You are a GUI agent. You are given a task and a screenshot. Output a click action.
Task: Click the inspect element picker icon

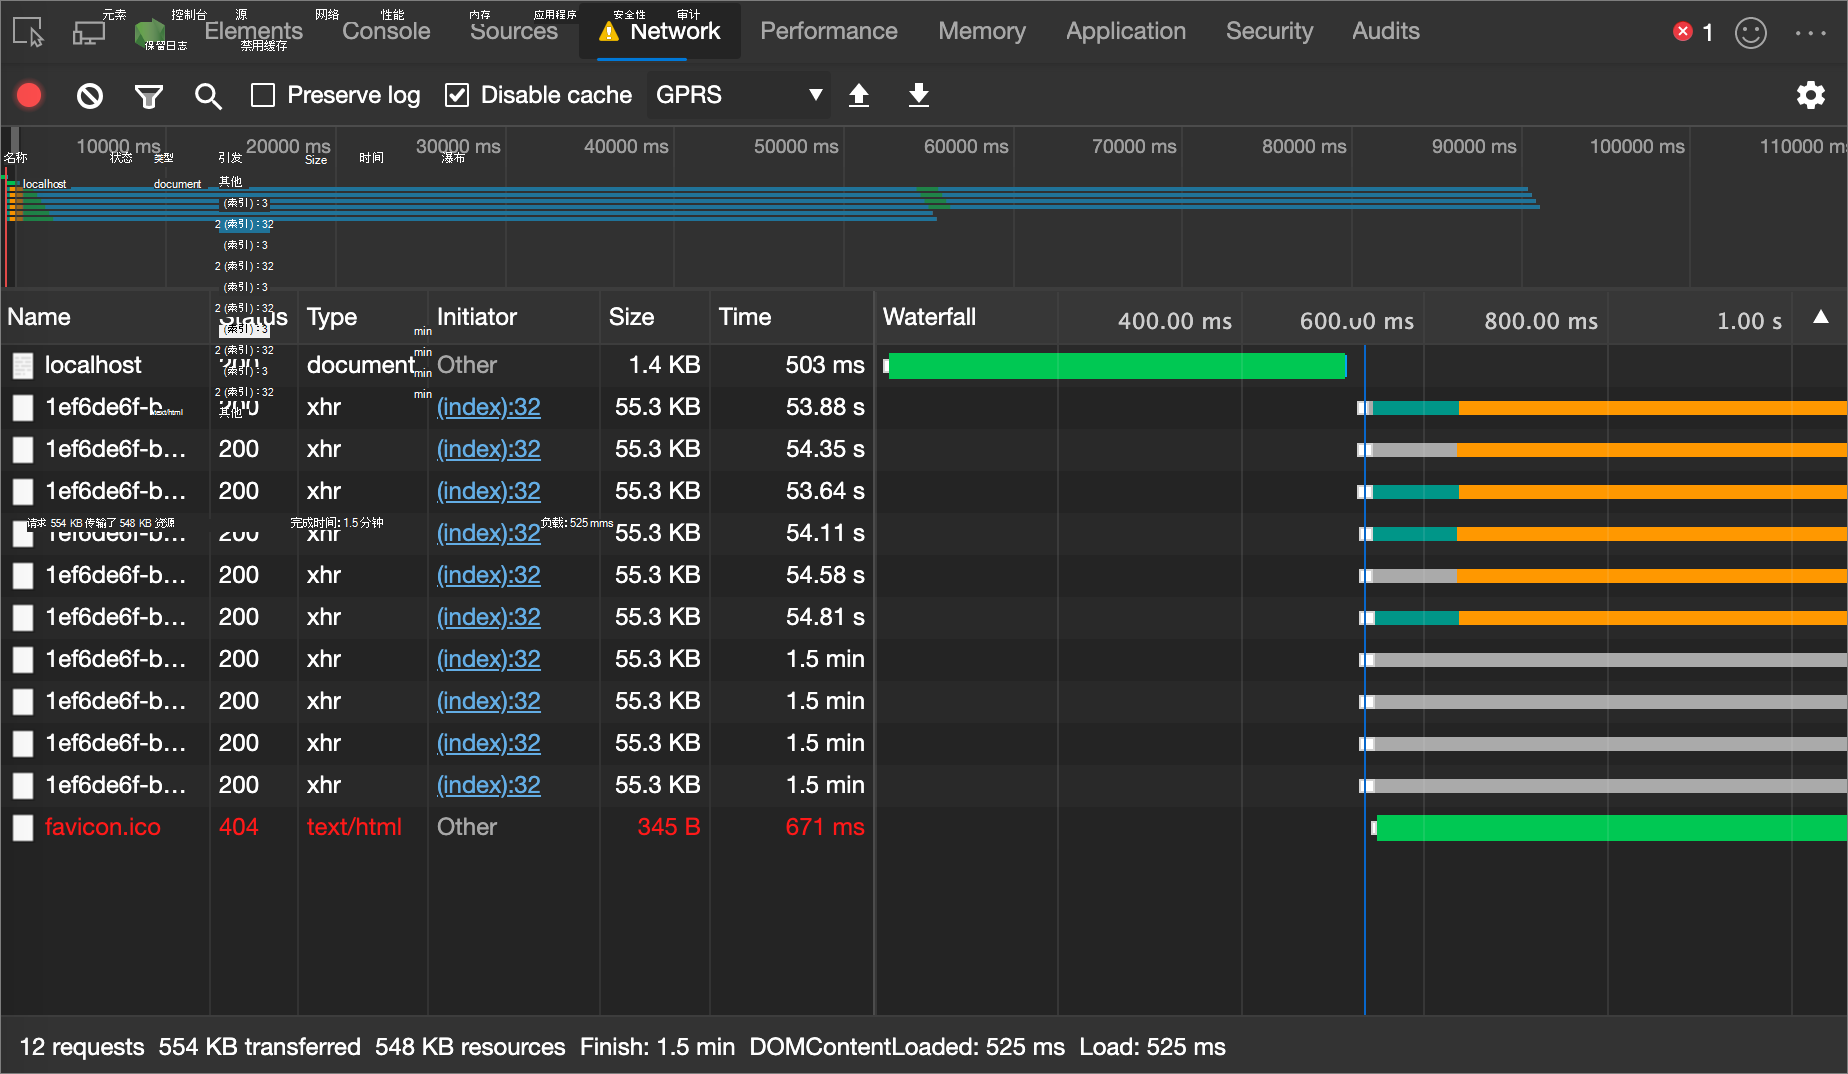tap(29, 32)
